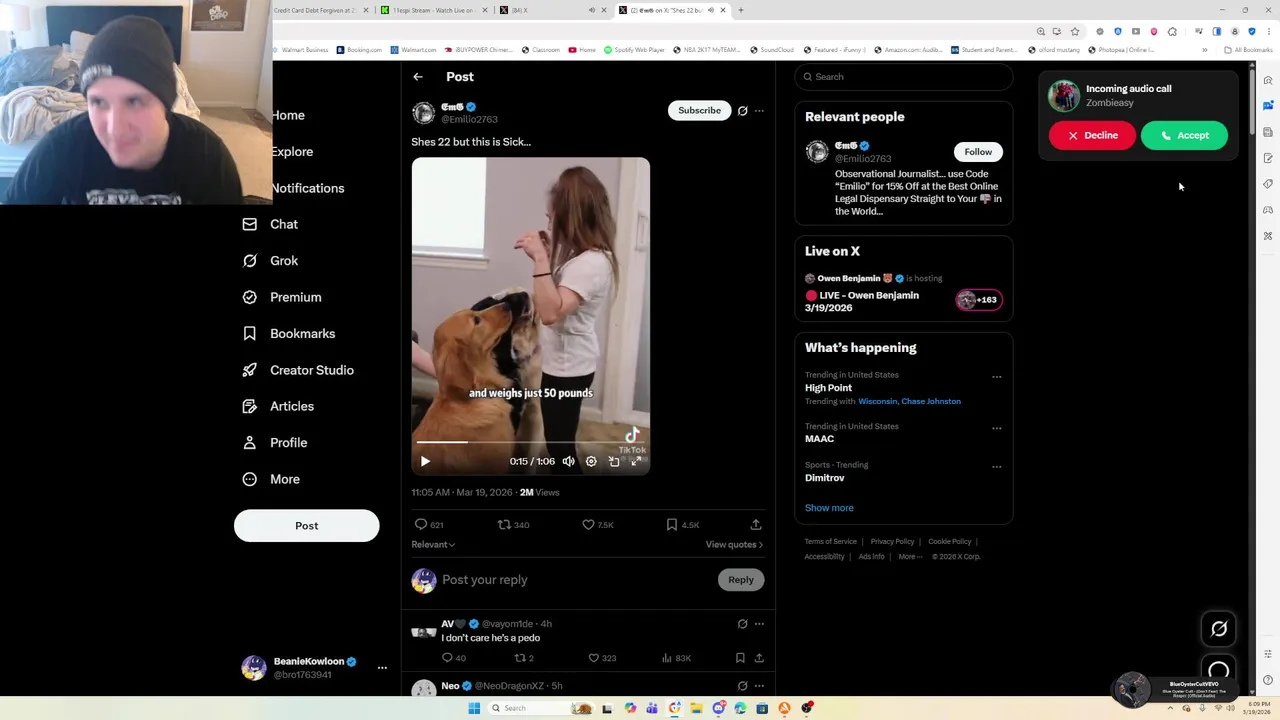Go to Premium page
Viewport: 1280px width, 720px height.
pyautogui.click(x=281, y=297)
